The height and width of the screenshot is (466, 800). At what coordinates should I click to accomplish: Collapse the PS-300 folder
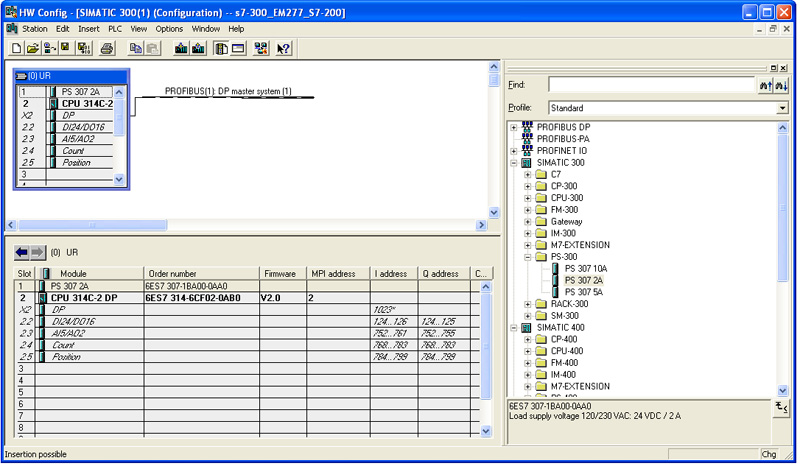(x=528, y=257)
